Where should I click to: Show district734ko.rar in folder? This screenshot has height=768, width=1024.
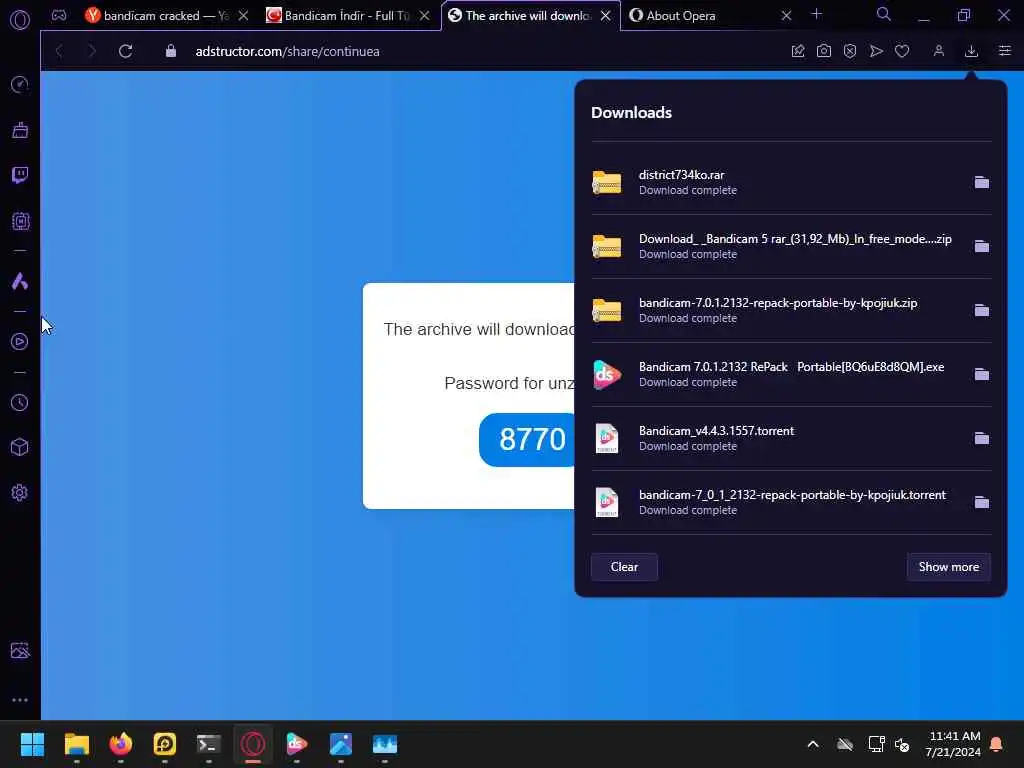coord(982,182)
